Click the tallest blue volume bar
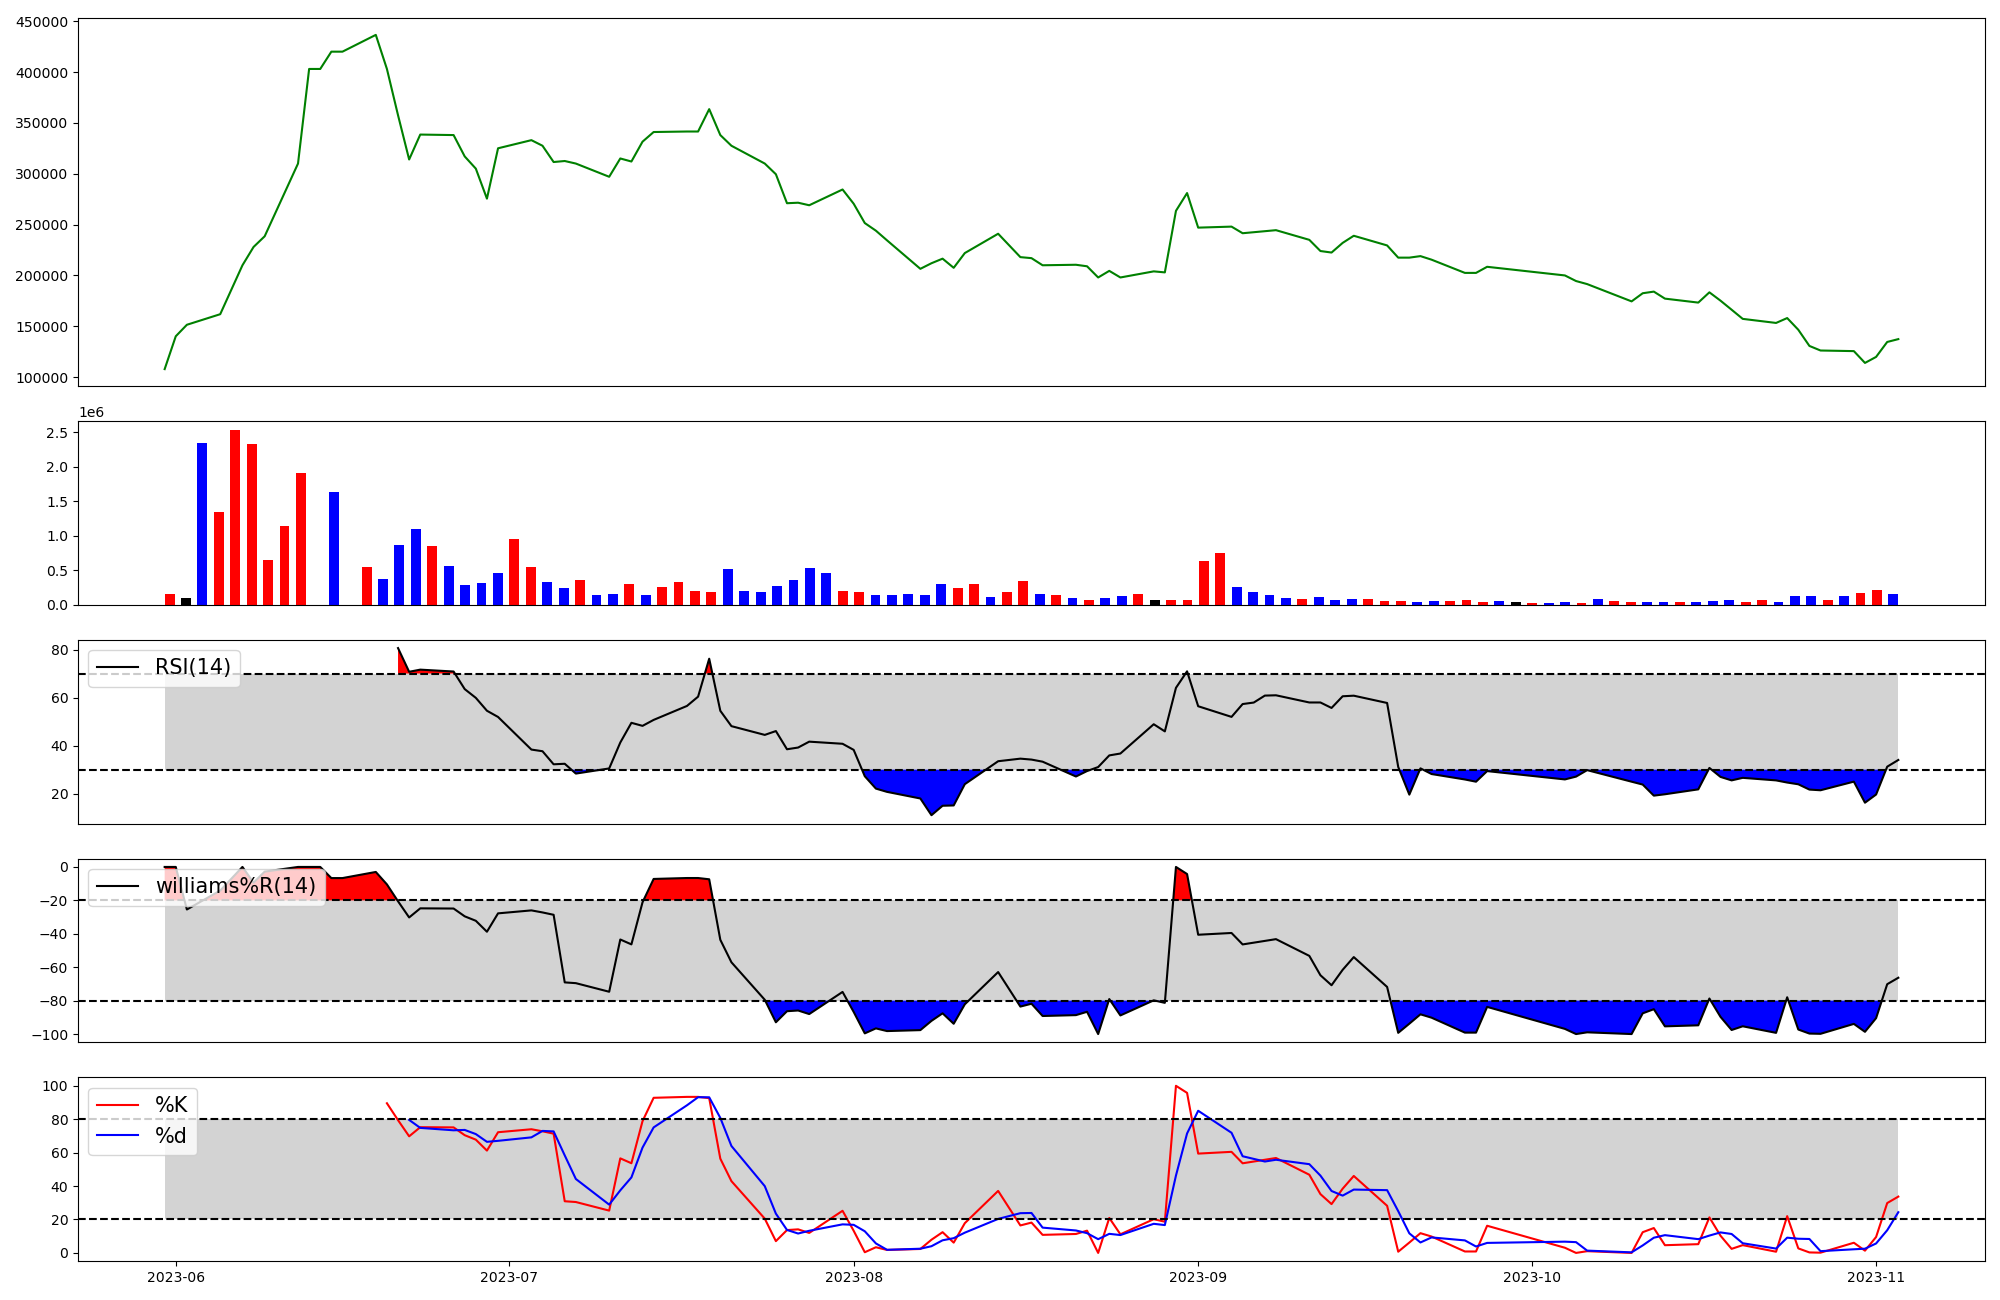 pyautogui.click(x=202, y=525)
